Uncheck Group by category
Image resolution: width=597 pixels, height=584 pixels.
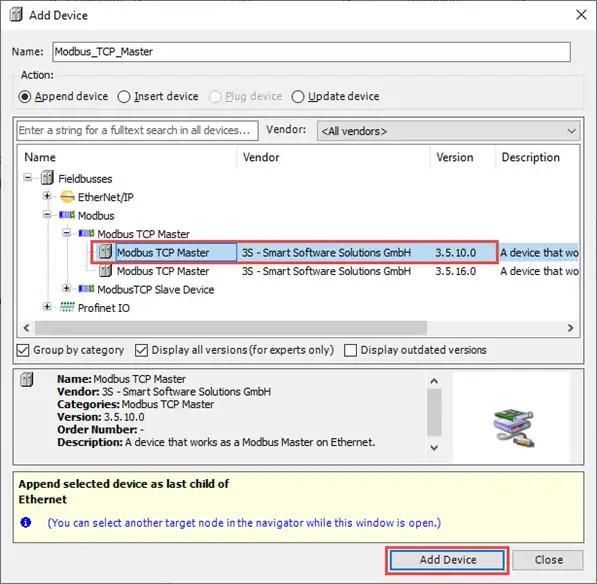[23, 350]
